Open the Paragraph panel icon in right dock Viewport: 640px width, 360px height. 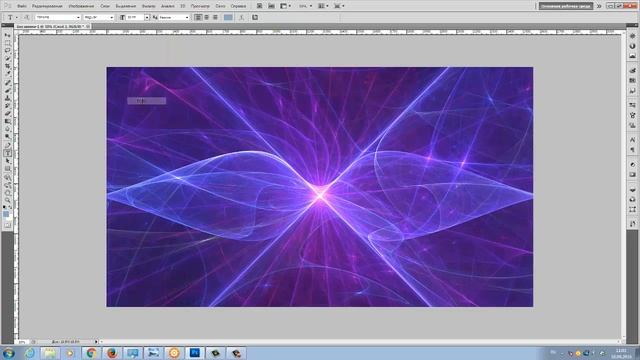(632, 150)
